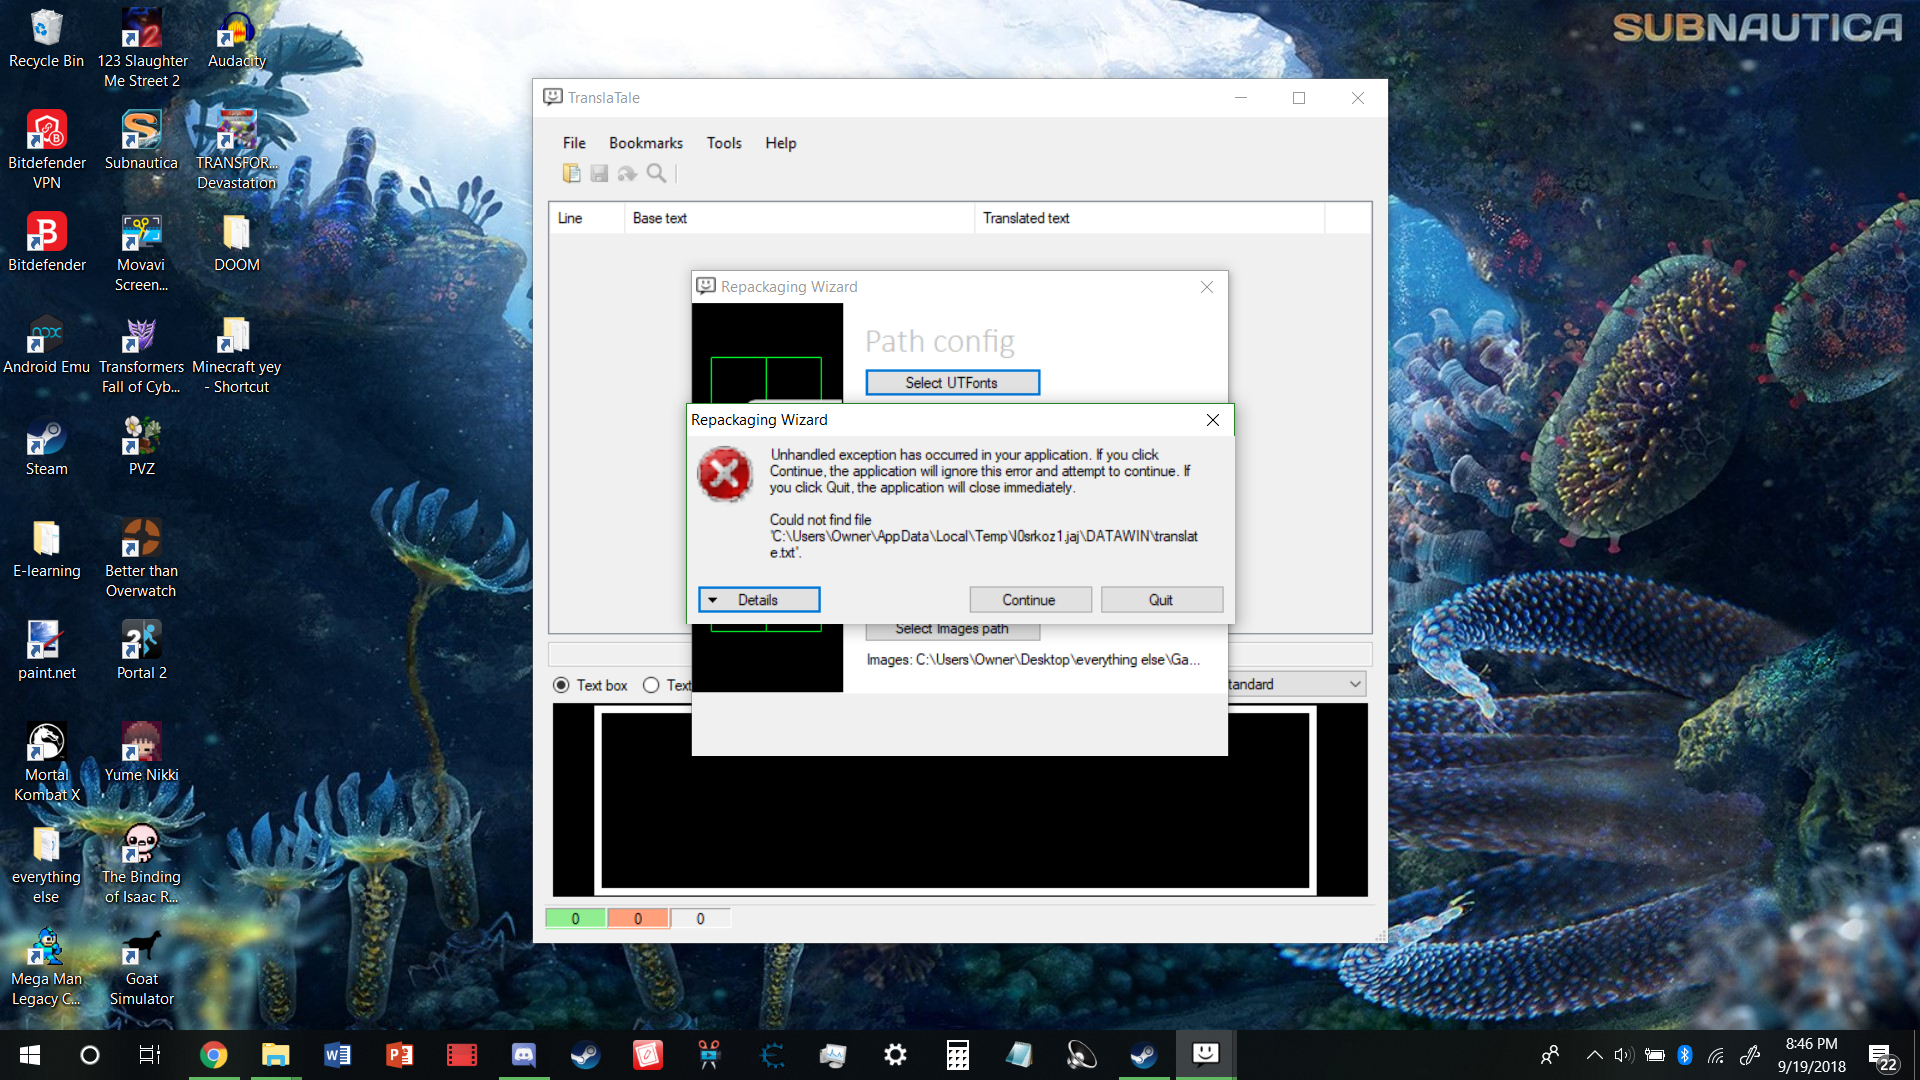Show hidden system tray icons chevron
Screen dimensions: 1920x1080
pos(1594,1055)
